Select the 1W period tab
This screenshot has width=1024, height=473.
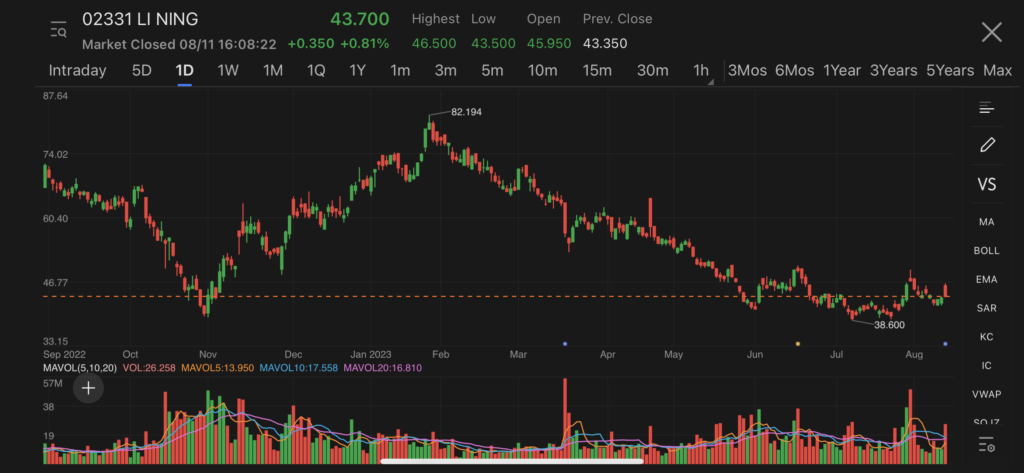pos(228,71)
